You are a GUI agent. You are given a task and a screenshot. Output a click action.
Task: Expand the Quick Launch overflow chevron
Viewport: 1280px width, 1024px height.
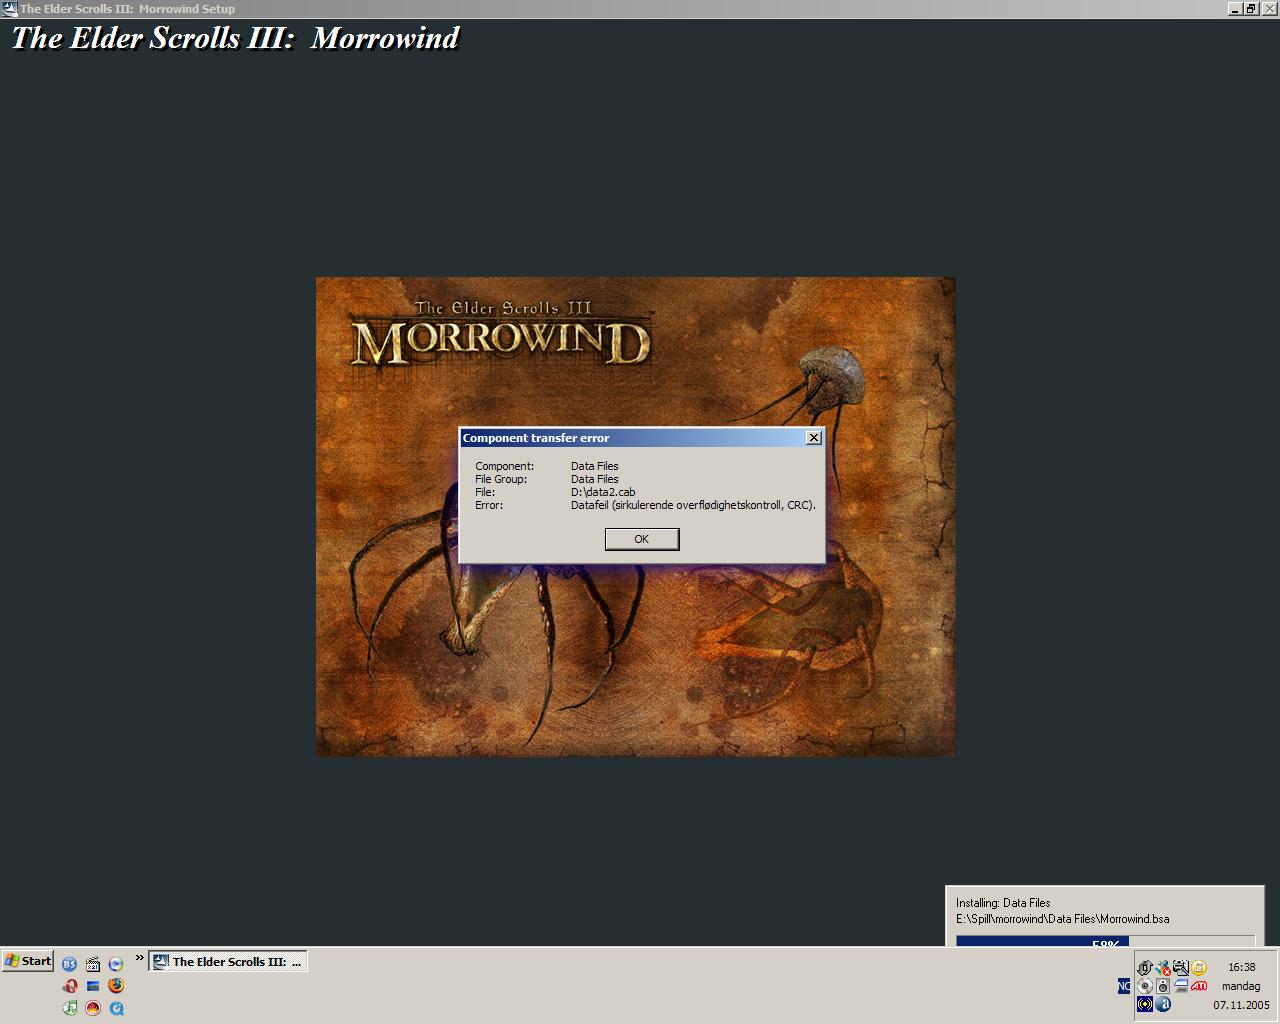[x=140, y=958]
